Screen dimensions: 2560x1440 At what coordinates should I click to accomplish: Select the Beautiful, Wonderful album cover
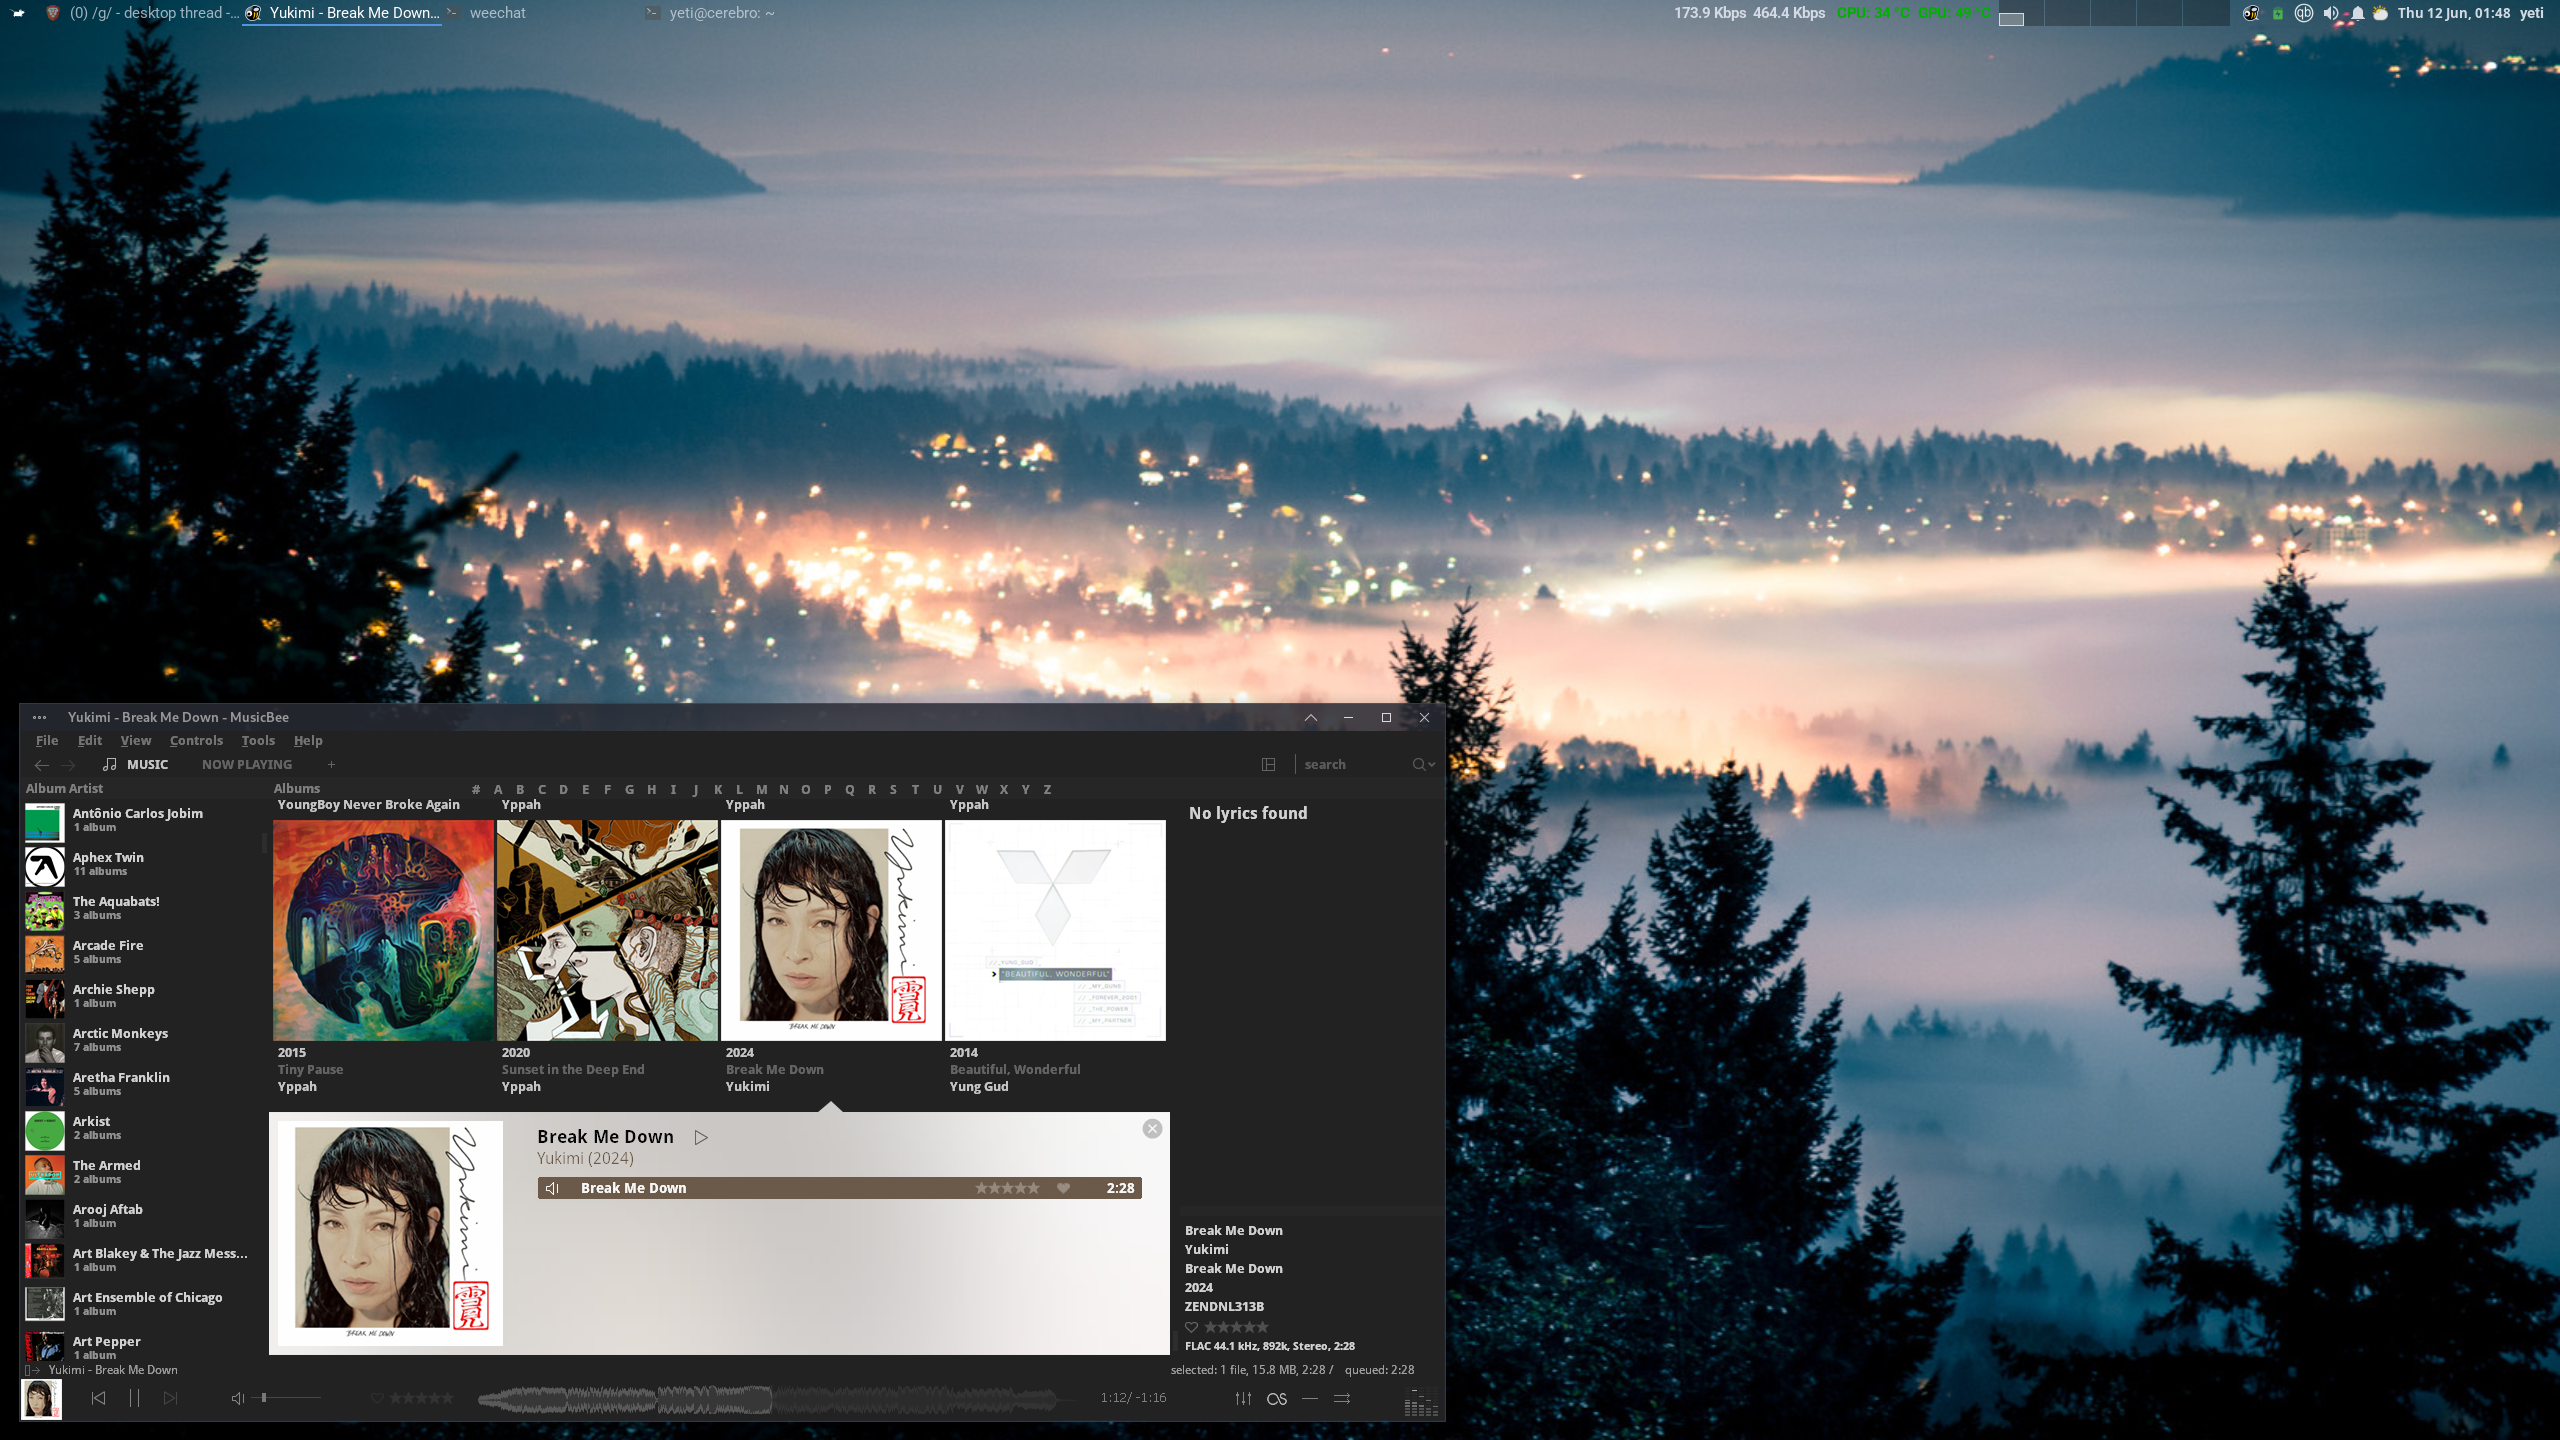pyautogui.click(x=1055, y=930)
